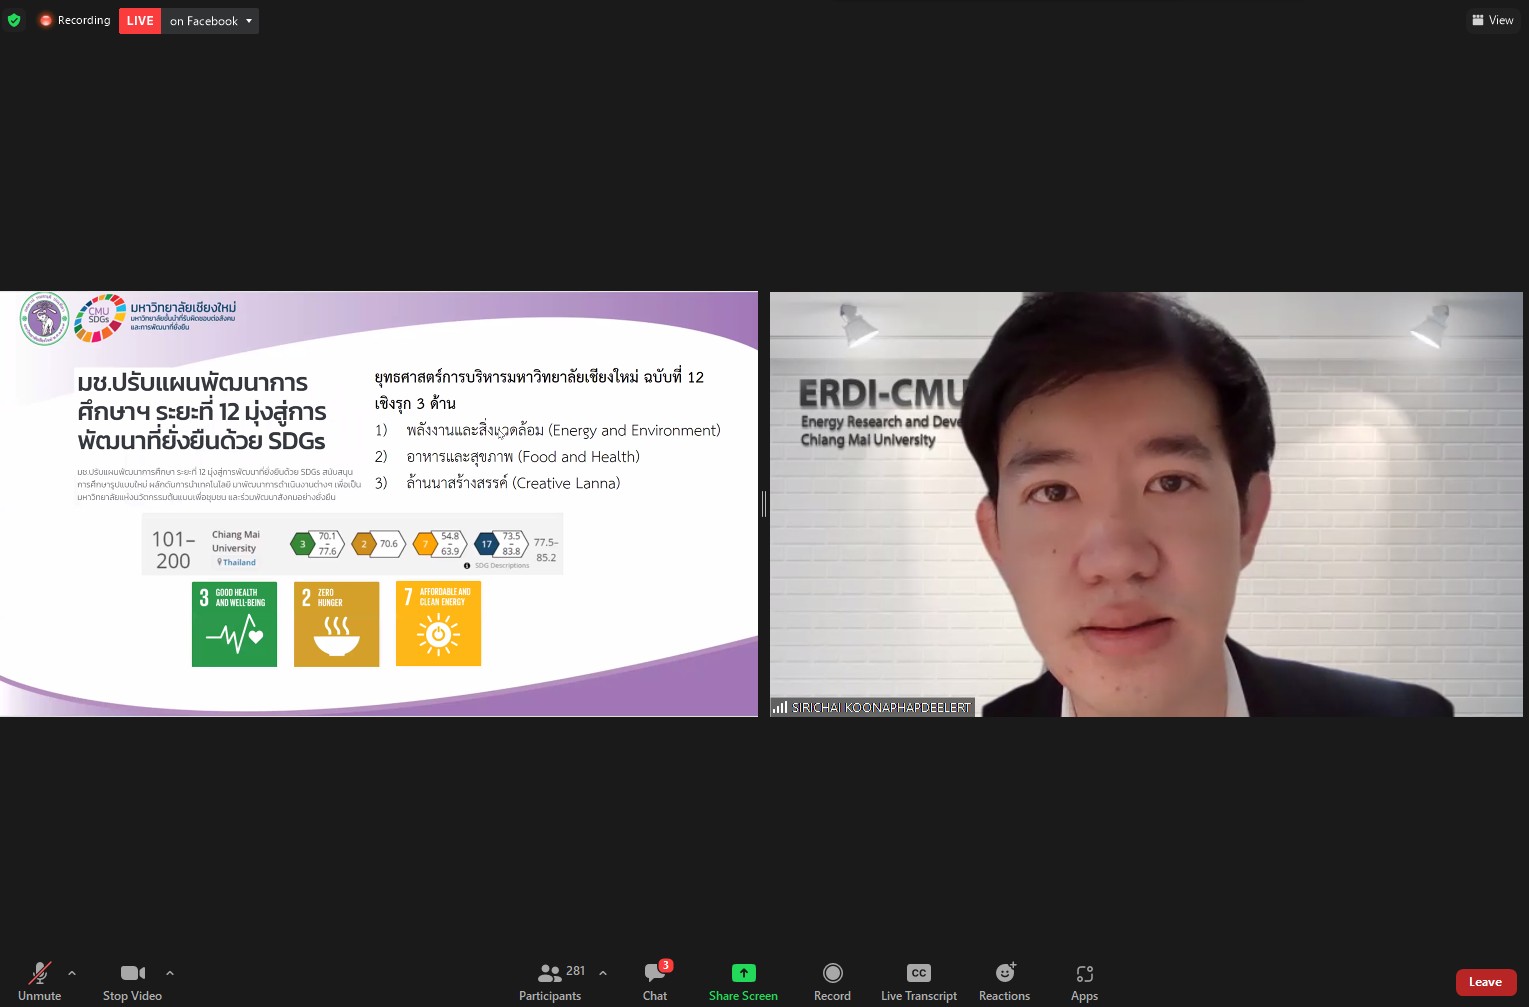
Task: Open the Reactions menu
Action: [1004, 981]
